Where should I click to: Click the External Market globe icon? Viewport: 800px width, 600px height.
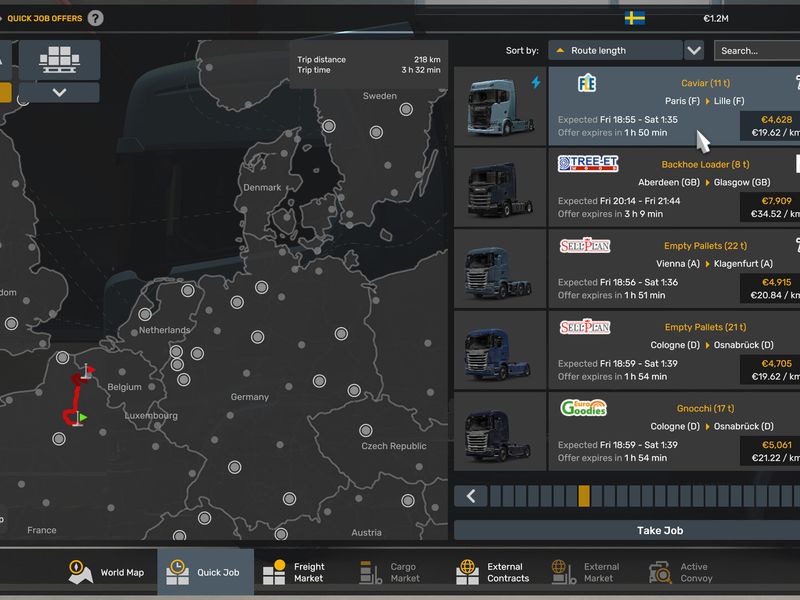point(563,572)
